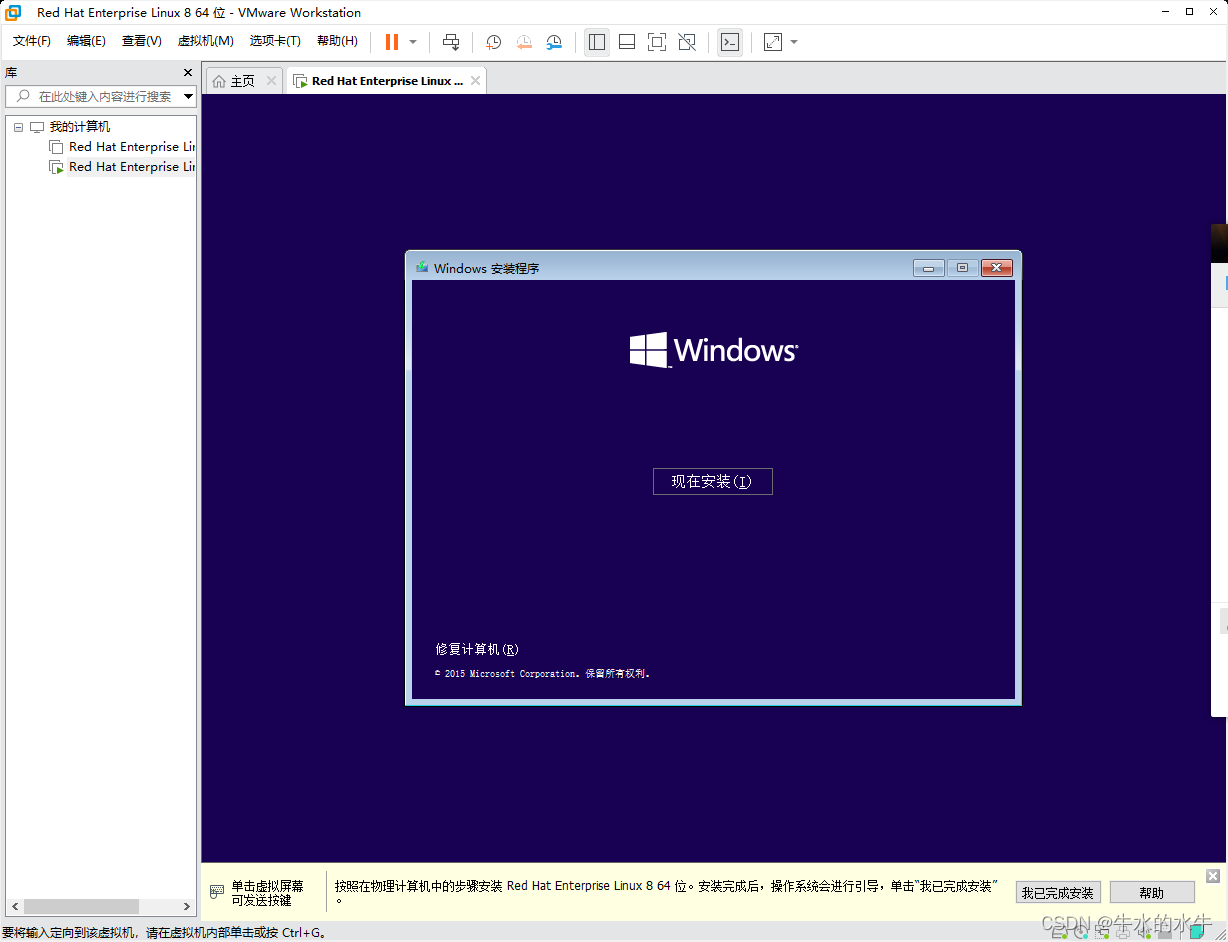Take a snapshot of this virtual machine
Screen dimensions: 1228x942
click(x=493, y=42)
